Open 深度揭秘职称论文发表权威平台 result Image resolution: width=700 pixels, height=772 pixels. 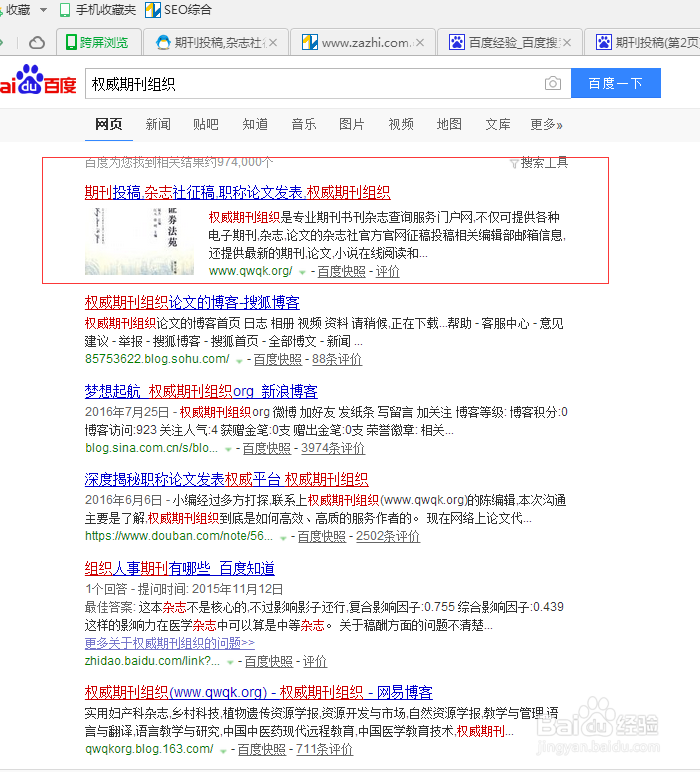tap(226, 480)
